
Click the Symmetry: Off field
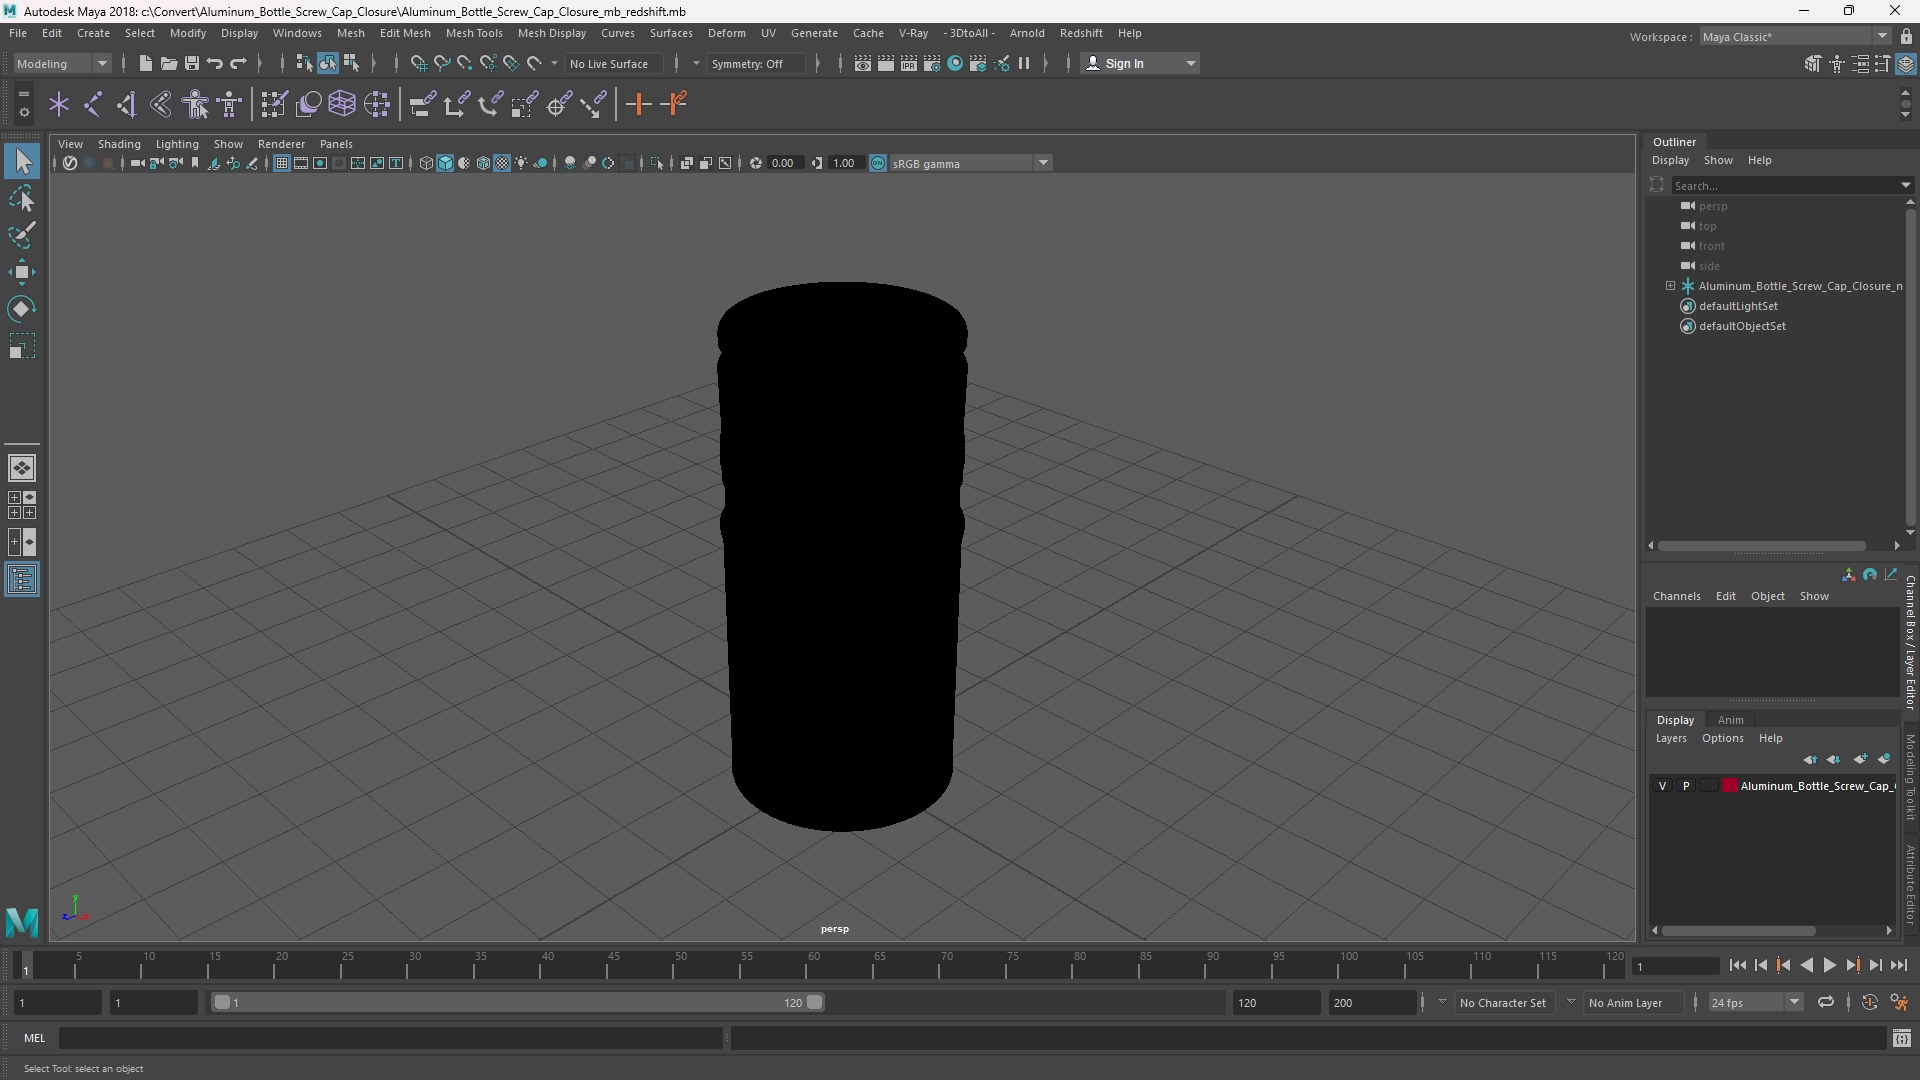[x=754, y=64]
